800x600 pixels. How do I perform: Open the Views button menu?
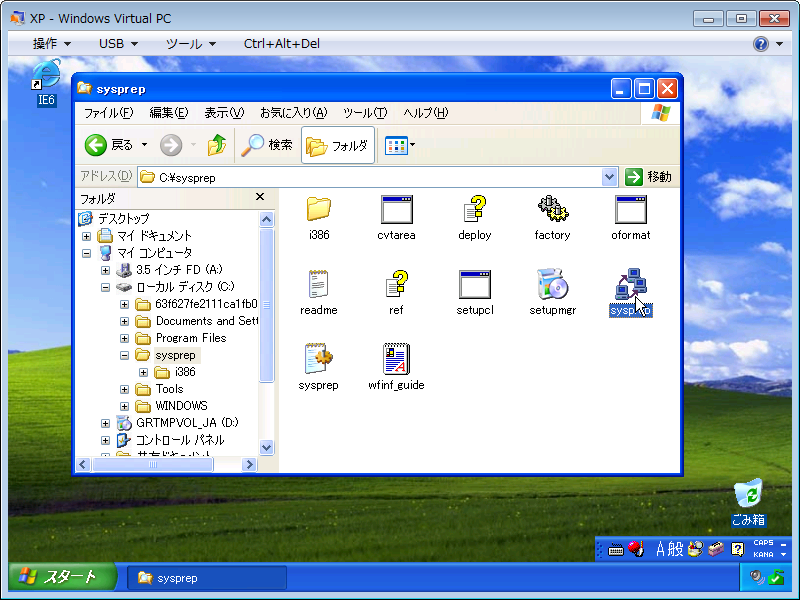tap(399, 145)
